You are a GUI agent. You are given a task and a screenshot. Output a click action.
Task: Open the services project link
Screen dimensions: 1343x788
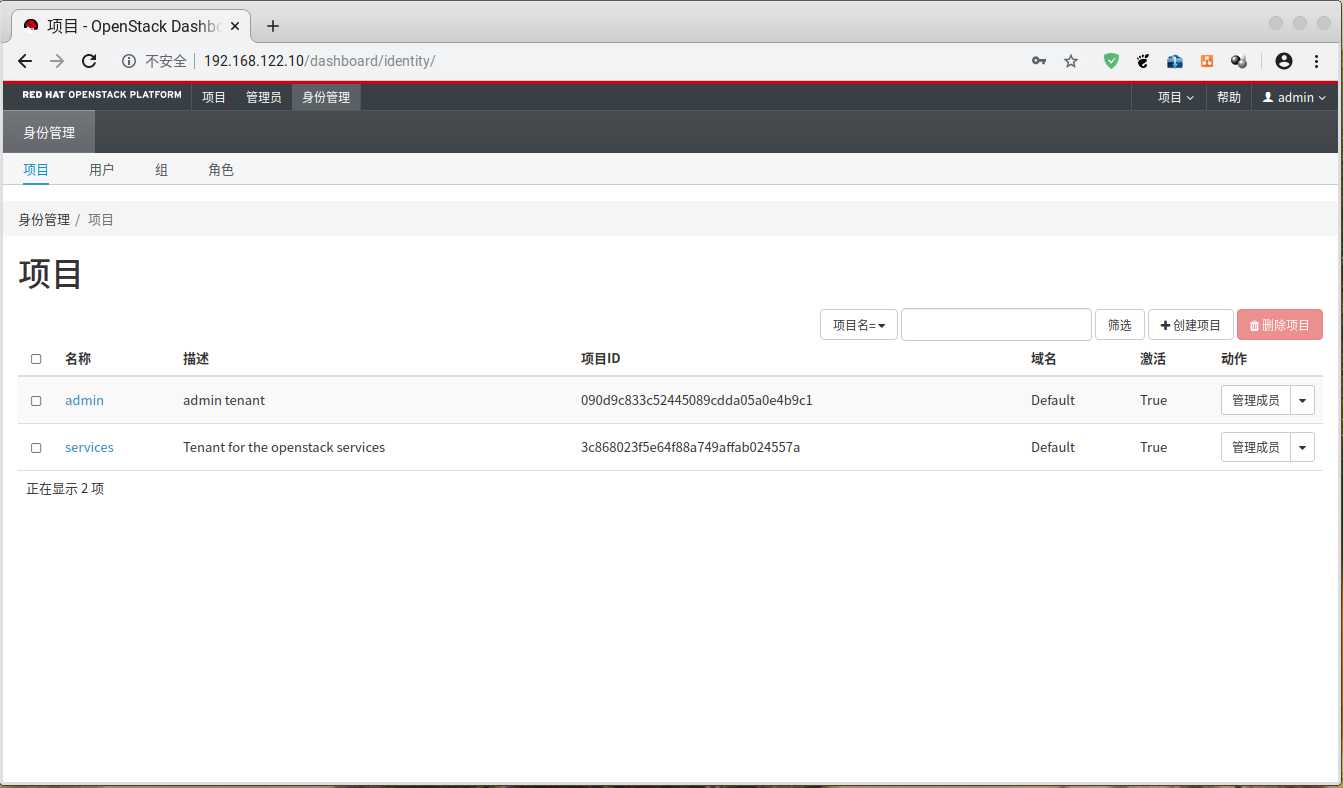pos(89,447)
